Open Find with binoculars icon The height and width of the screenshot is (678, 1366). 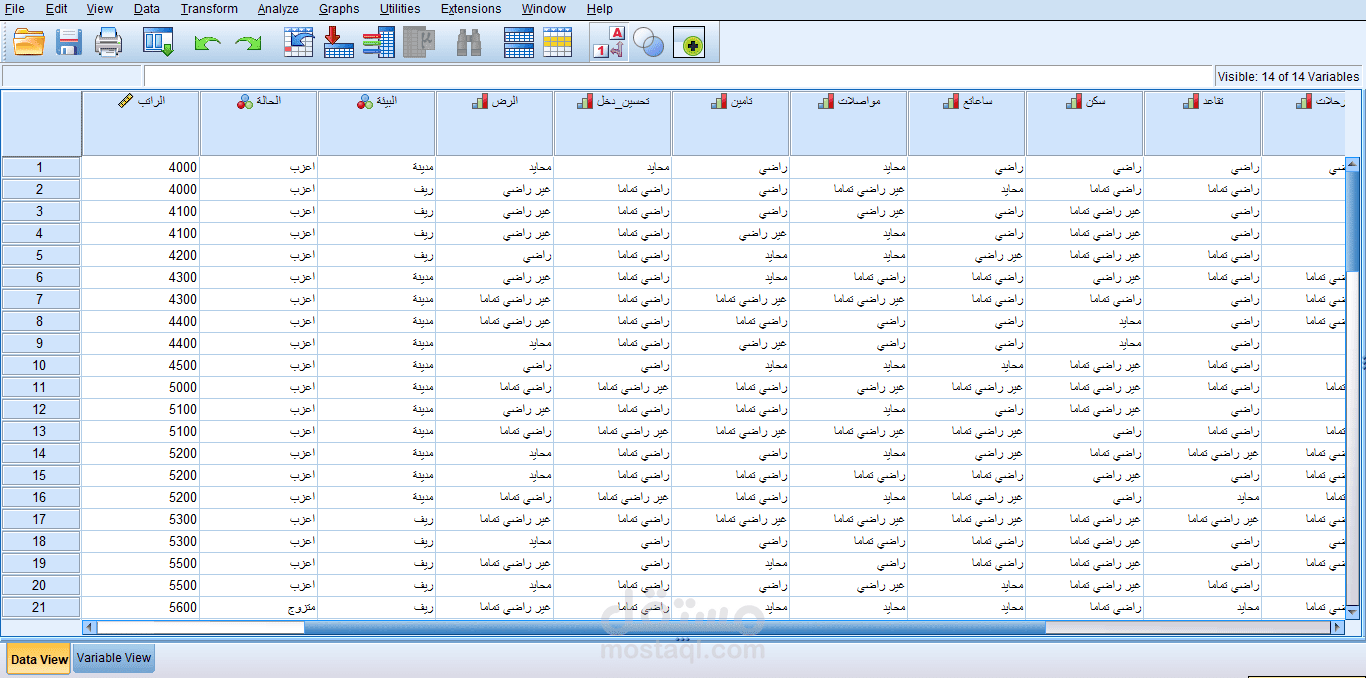pyautogui.click(x=469, y=42)
